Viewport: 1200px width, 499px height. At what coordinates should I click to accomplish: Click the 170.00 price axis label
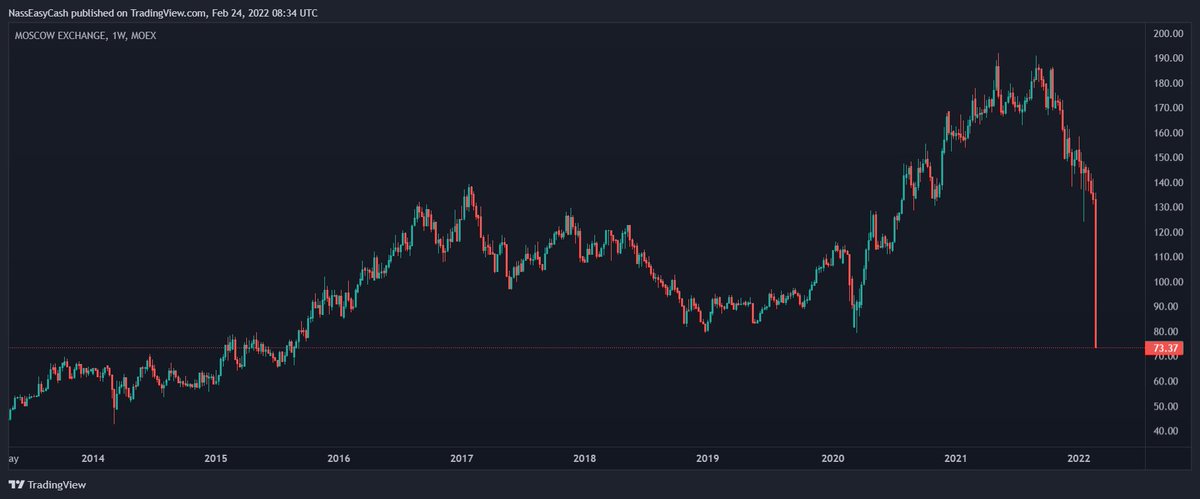pos(1168,108)
